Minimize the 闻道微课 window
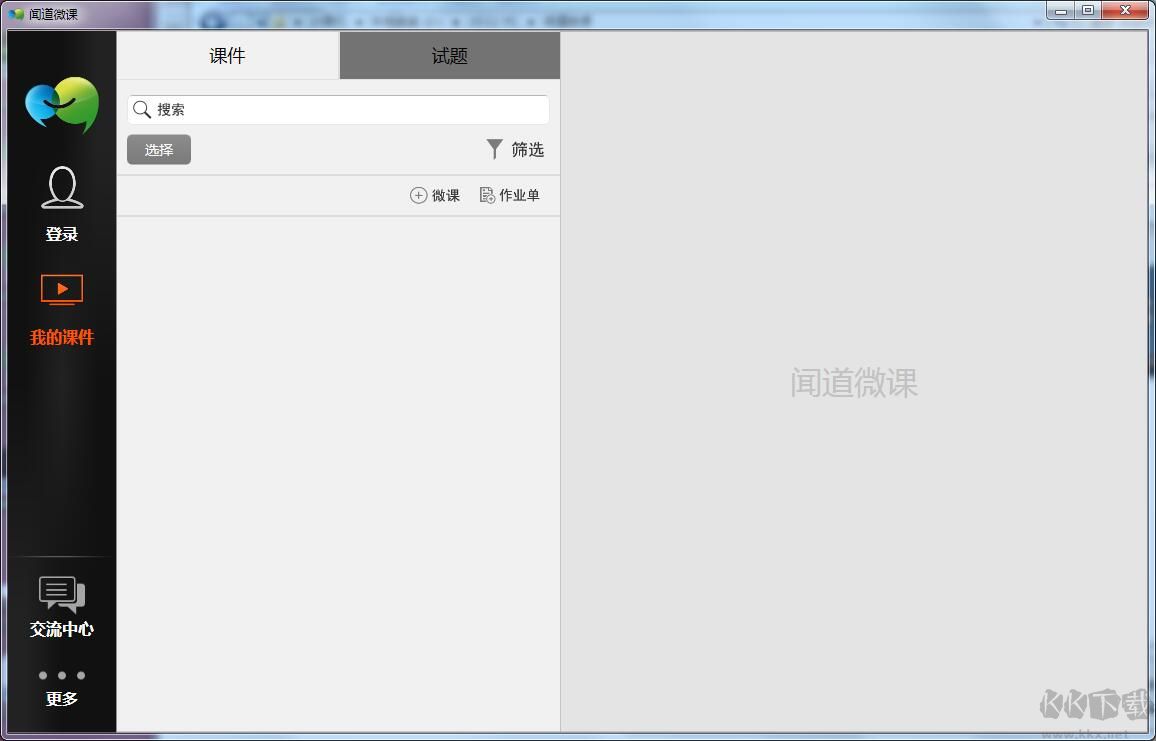1156x741 pixels. (1061, 11)
